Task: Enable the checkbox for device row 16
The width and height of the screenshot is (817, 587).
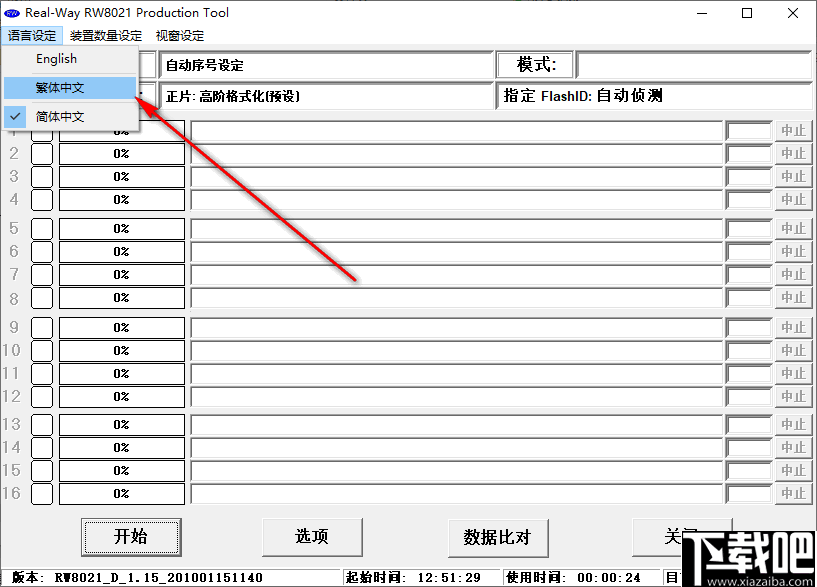Action: click(41, 494)
